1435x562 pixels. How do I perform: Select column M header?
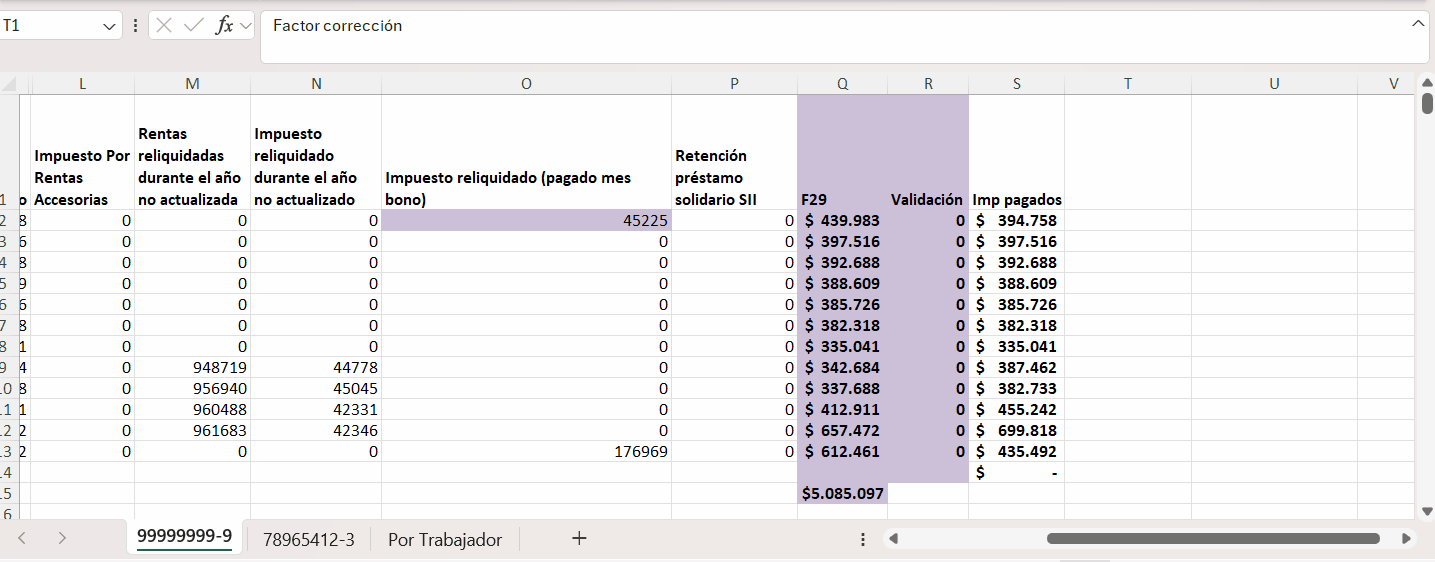(192, 84)
